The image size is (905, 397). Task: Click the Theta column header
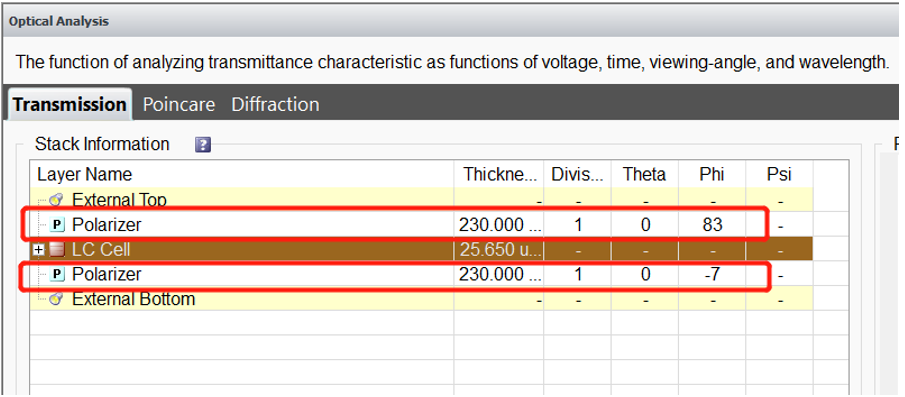(x=645, y=174)
